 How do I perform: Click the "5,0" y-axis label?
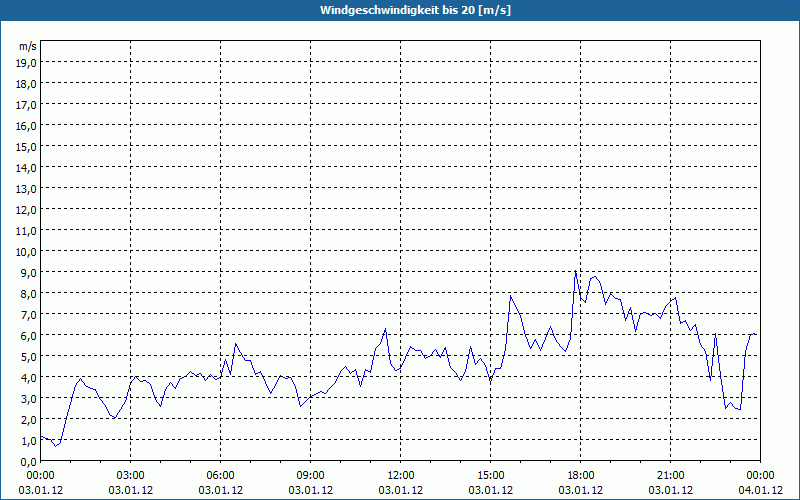point(29,357)
